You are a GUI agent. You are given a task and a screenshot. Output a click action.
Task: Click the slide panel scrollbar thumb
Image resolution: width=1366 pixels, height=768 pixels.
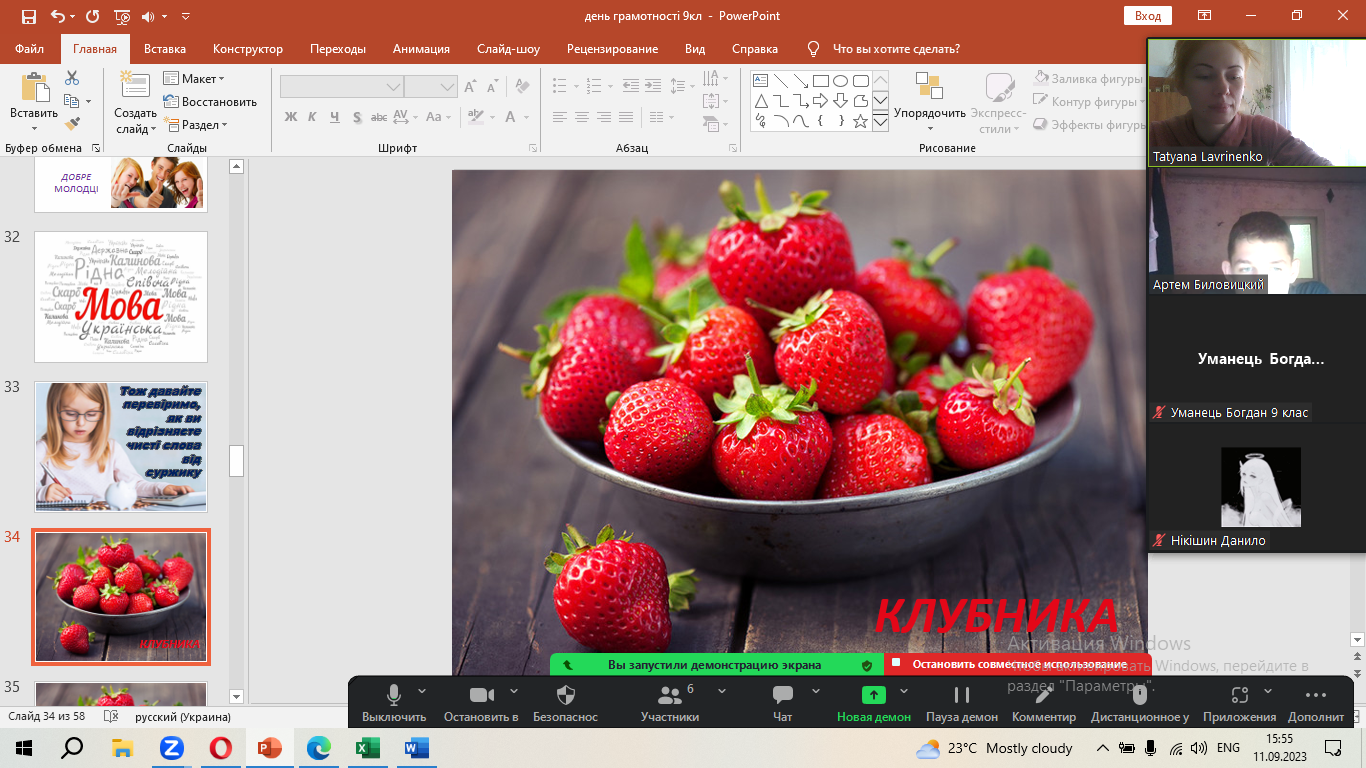click(x=237, y=461)
